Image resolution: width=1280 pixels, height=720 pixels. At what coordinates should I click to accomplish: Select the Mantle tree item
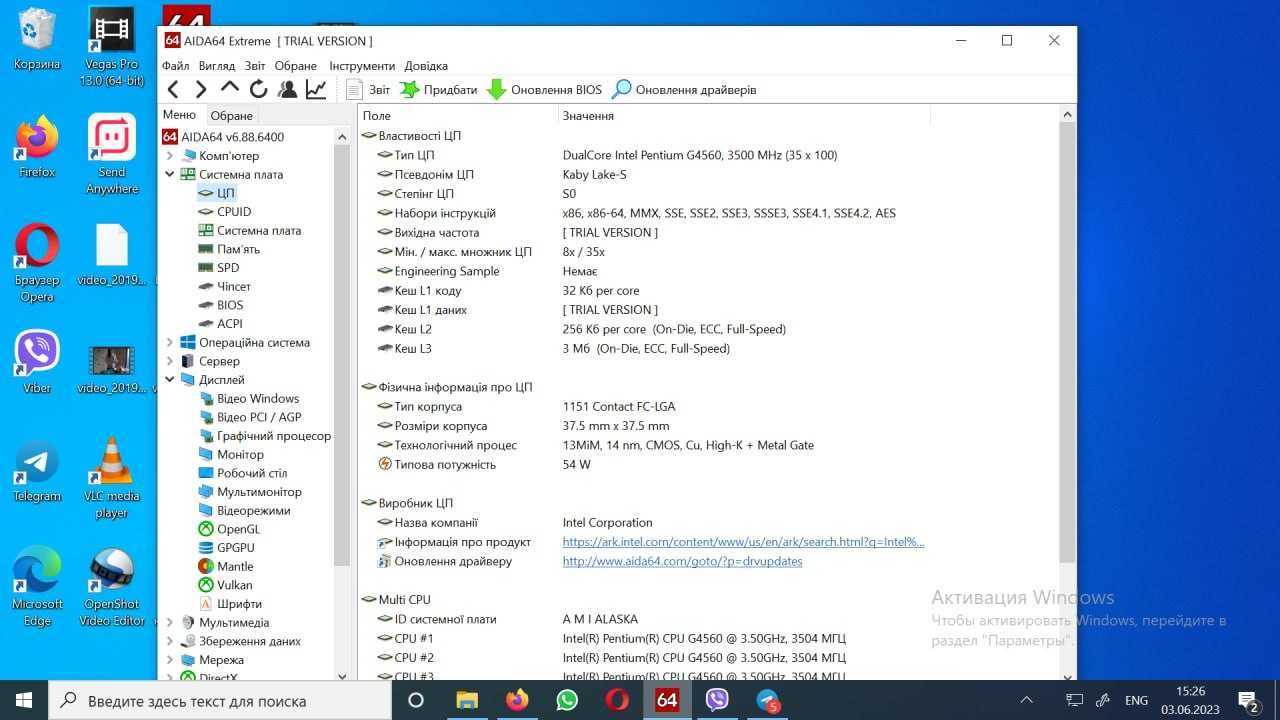click(x=235, y=567)
